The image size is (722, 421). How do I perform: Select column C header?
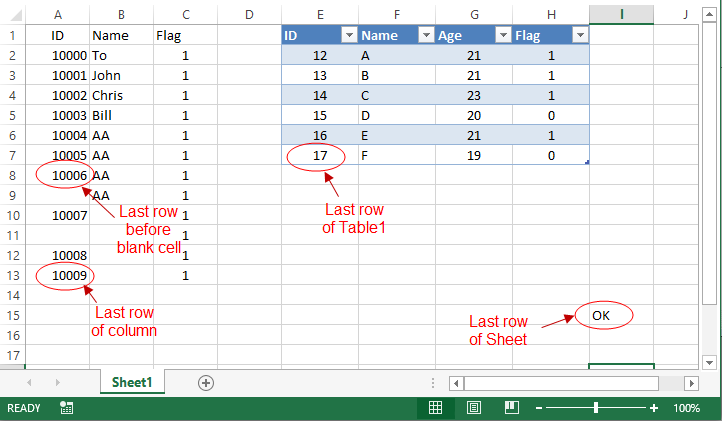(x=186, y=15)
